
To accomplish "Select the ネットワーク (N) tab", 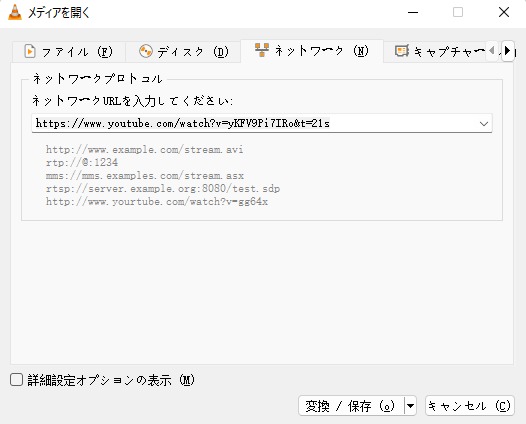I will pos(312,51).
